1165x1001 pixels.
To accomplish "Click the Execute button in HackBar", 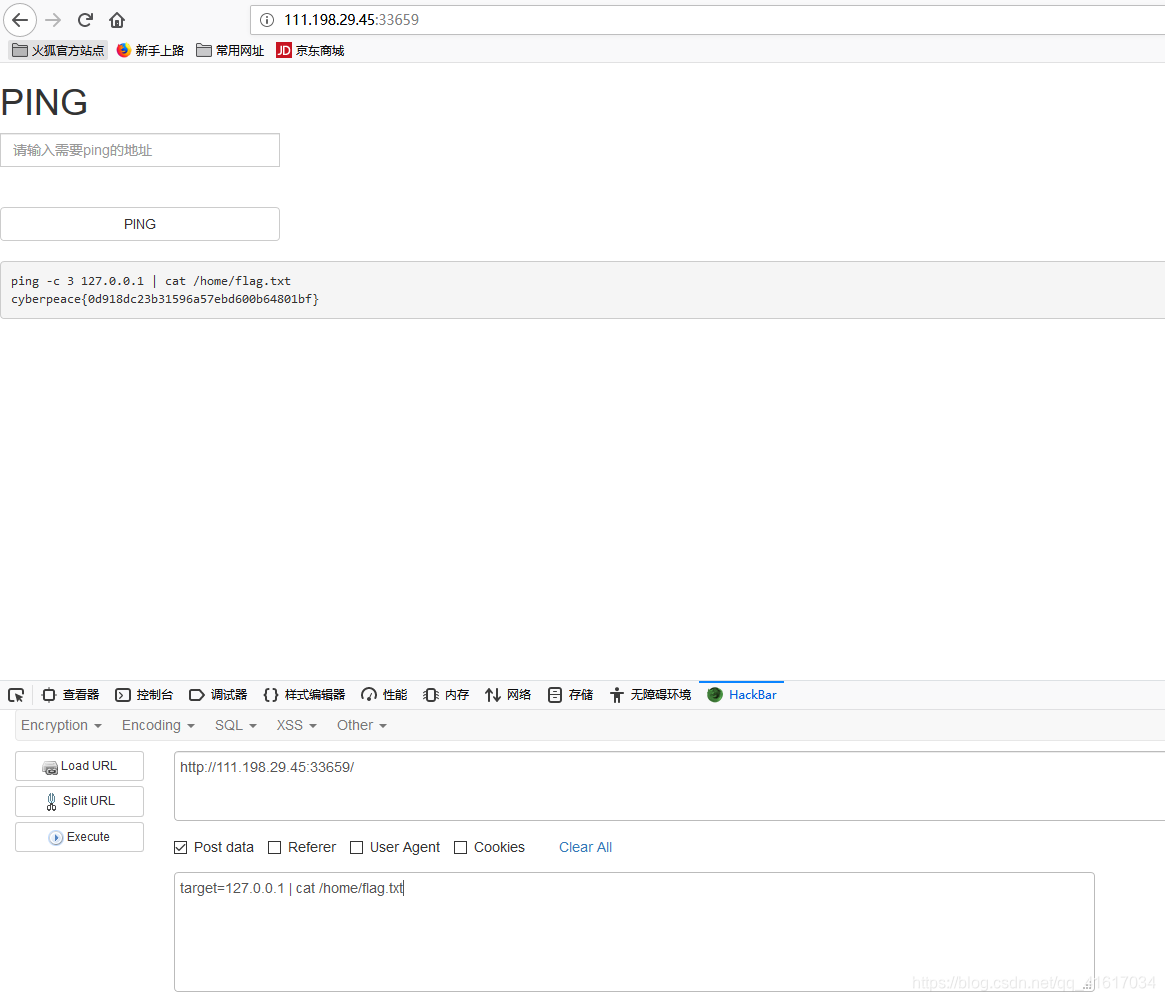I will [79, 837].
